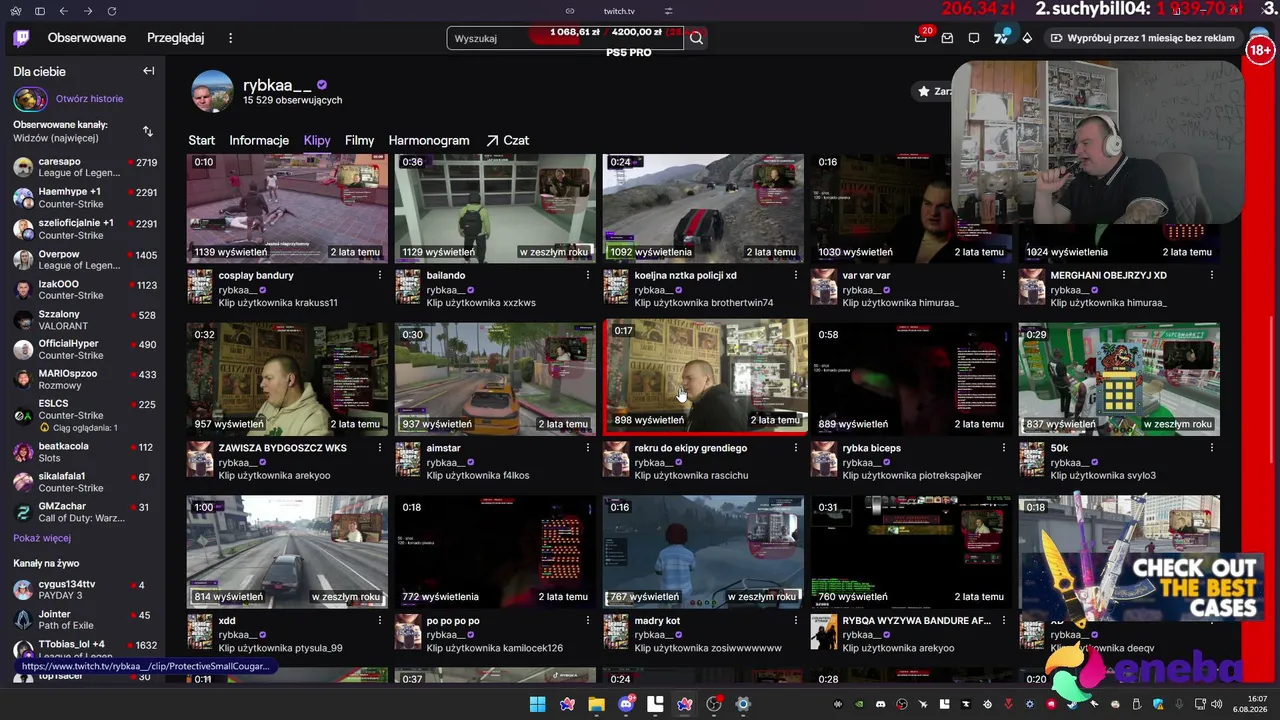This screenshot has height=720, width=1280.
Task: Reload the page with refresh icon
Action: 112,11
